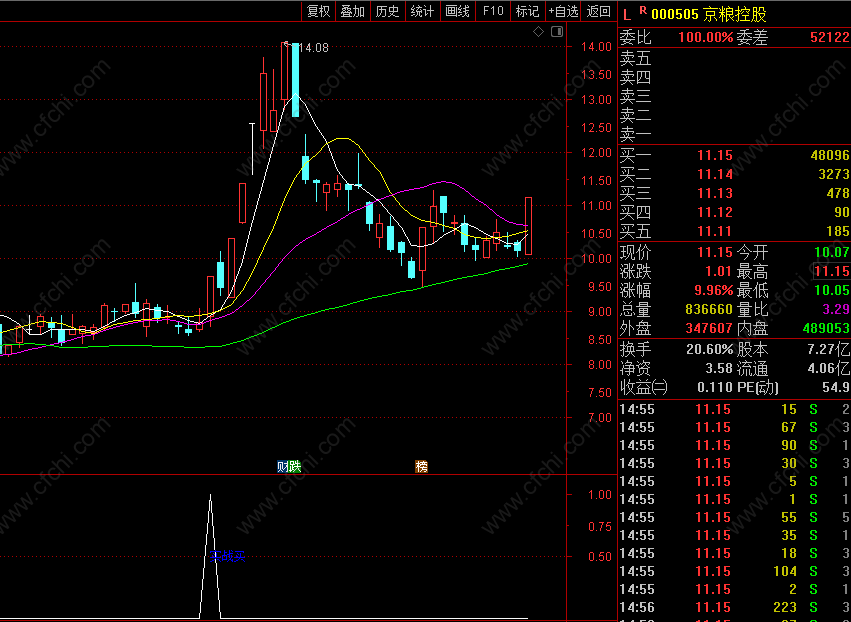Click the 收益(三) value 0.110
Image resolution: width=851 pixels, height=622 pixels.
click(715, 388)
